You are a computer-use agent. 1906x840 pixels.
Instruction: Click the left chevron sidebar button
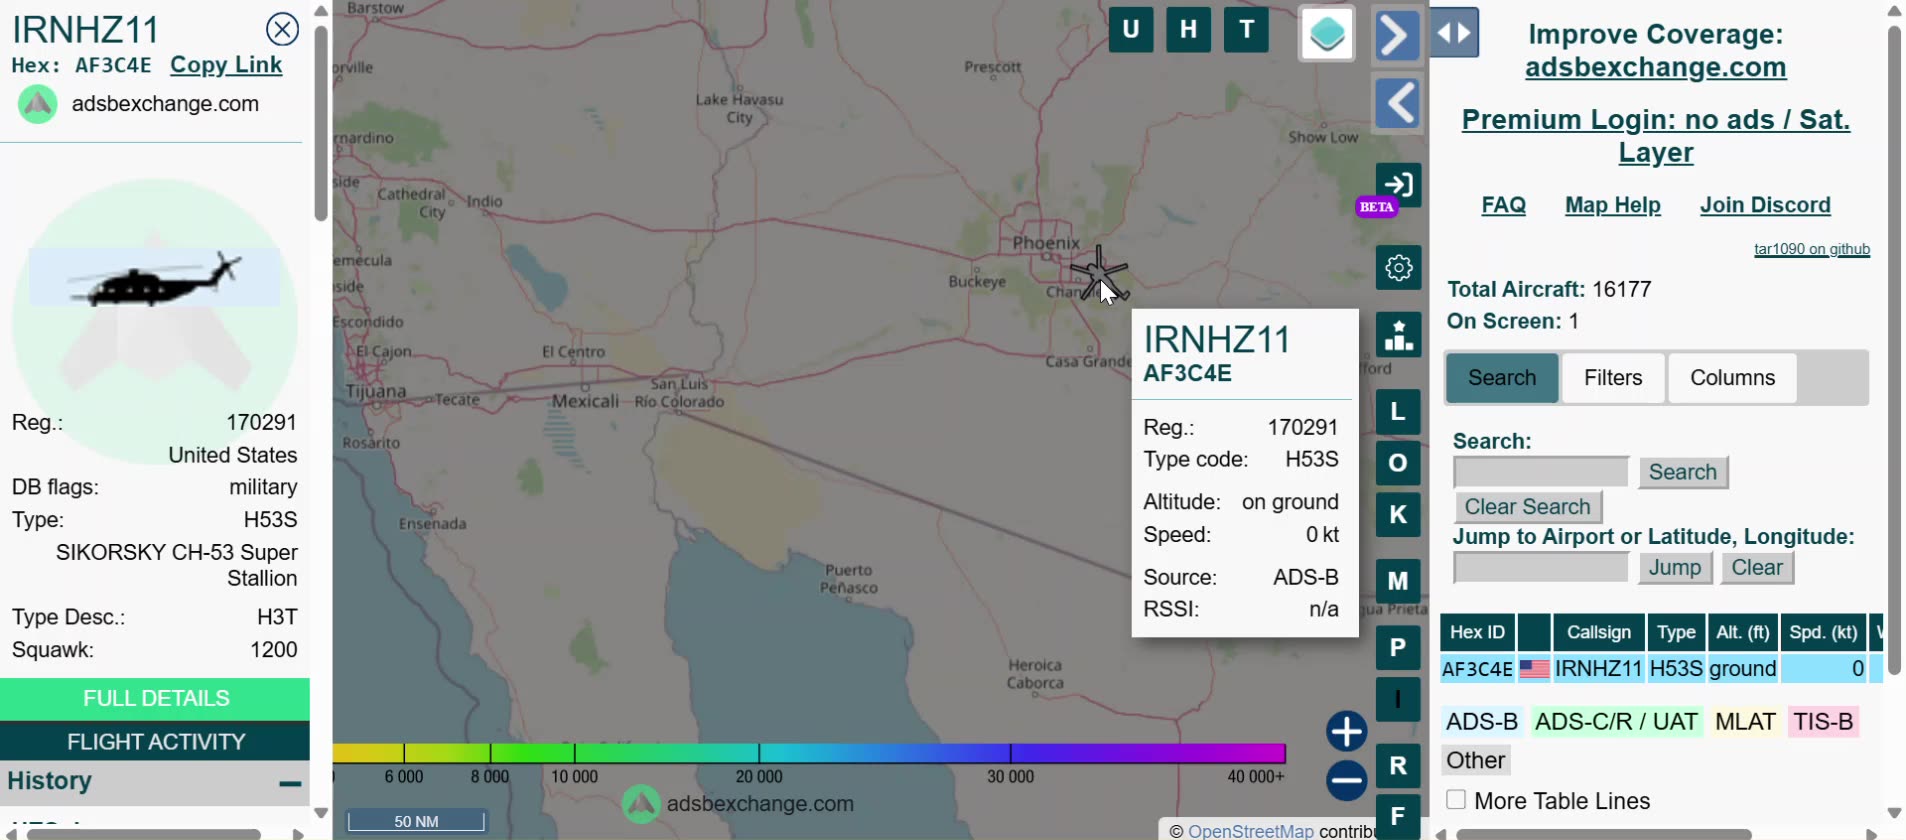pyautogui.click(x=1398, y=102)
